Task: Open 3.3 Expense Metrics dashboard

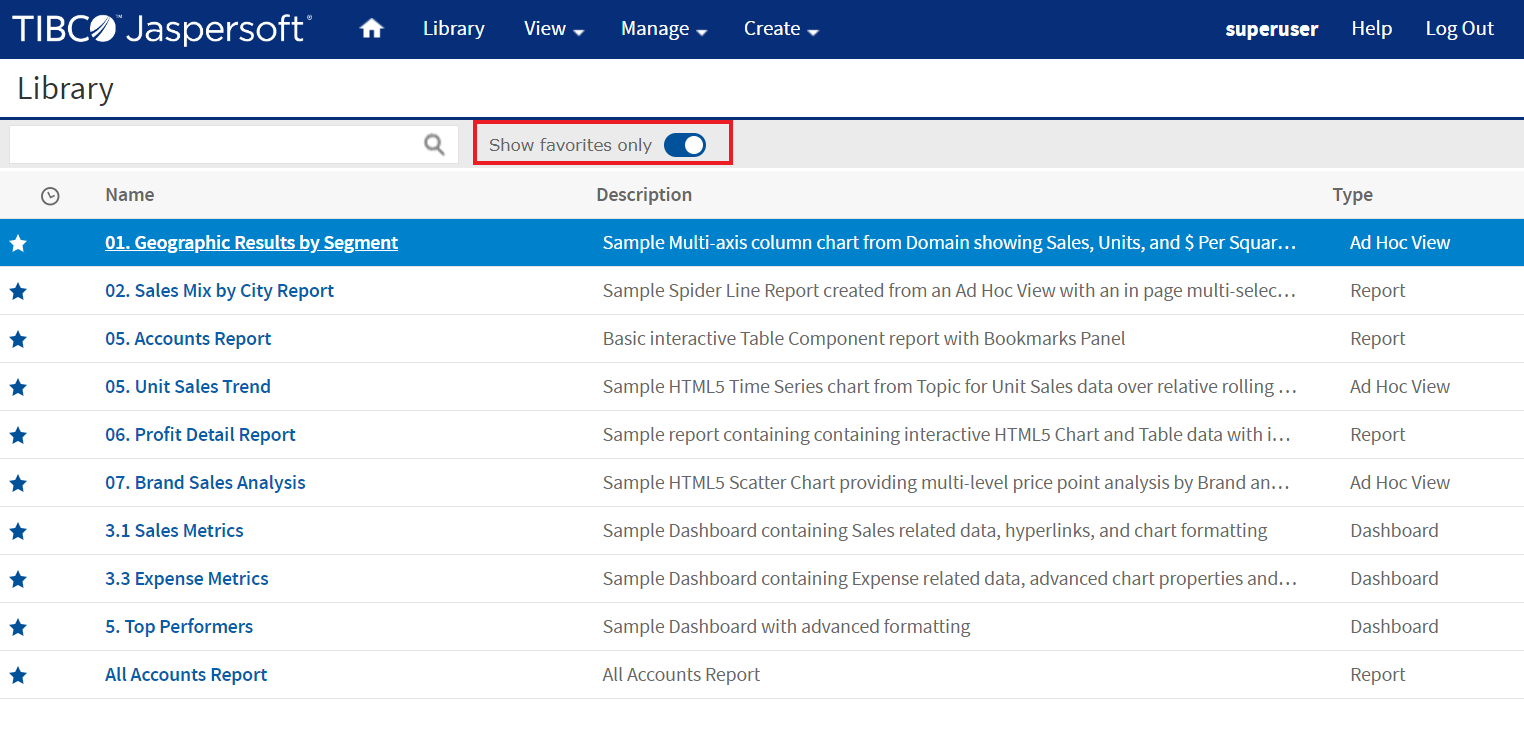Action: (x=187, y=579)
